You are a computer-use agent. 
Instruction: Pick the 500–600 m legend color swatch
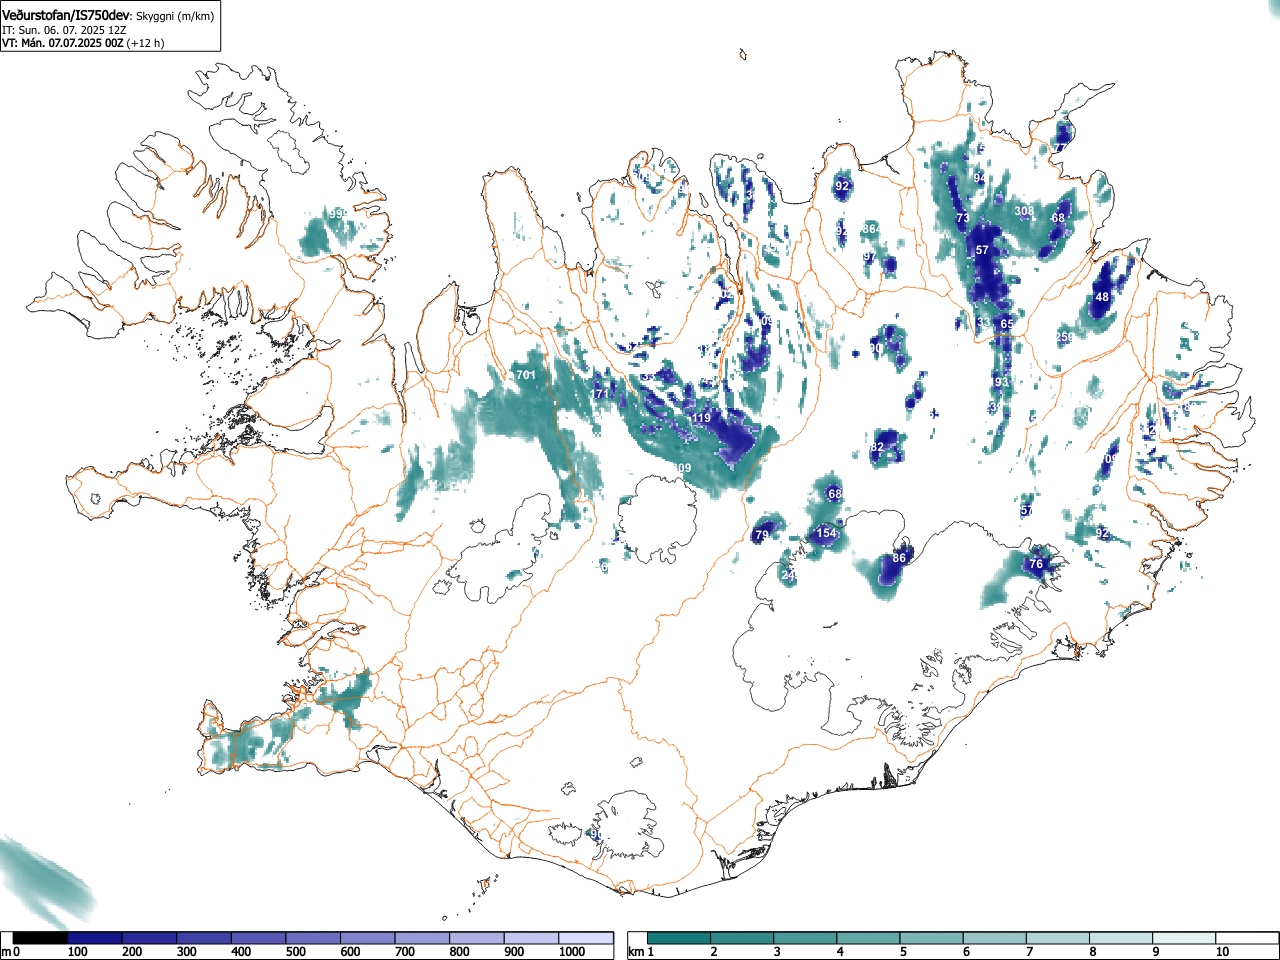pos(313,938)
